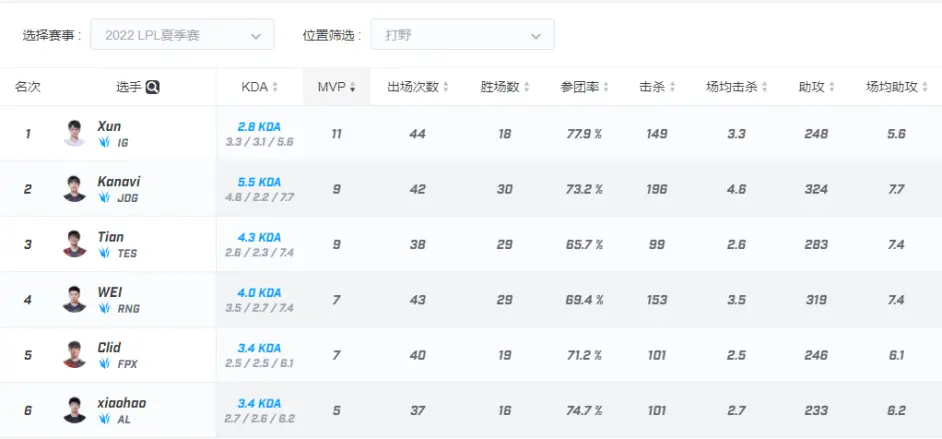Click the 2.7 / 2.6 / 6.2 stat line
Screen dimensions: 942x439
tap(260, 419)
